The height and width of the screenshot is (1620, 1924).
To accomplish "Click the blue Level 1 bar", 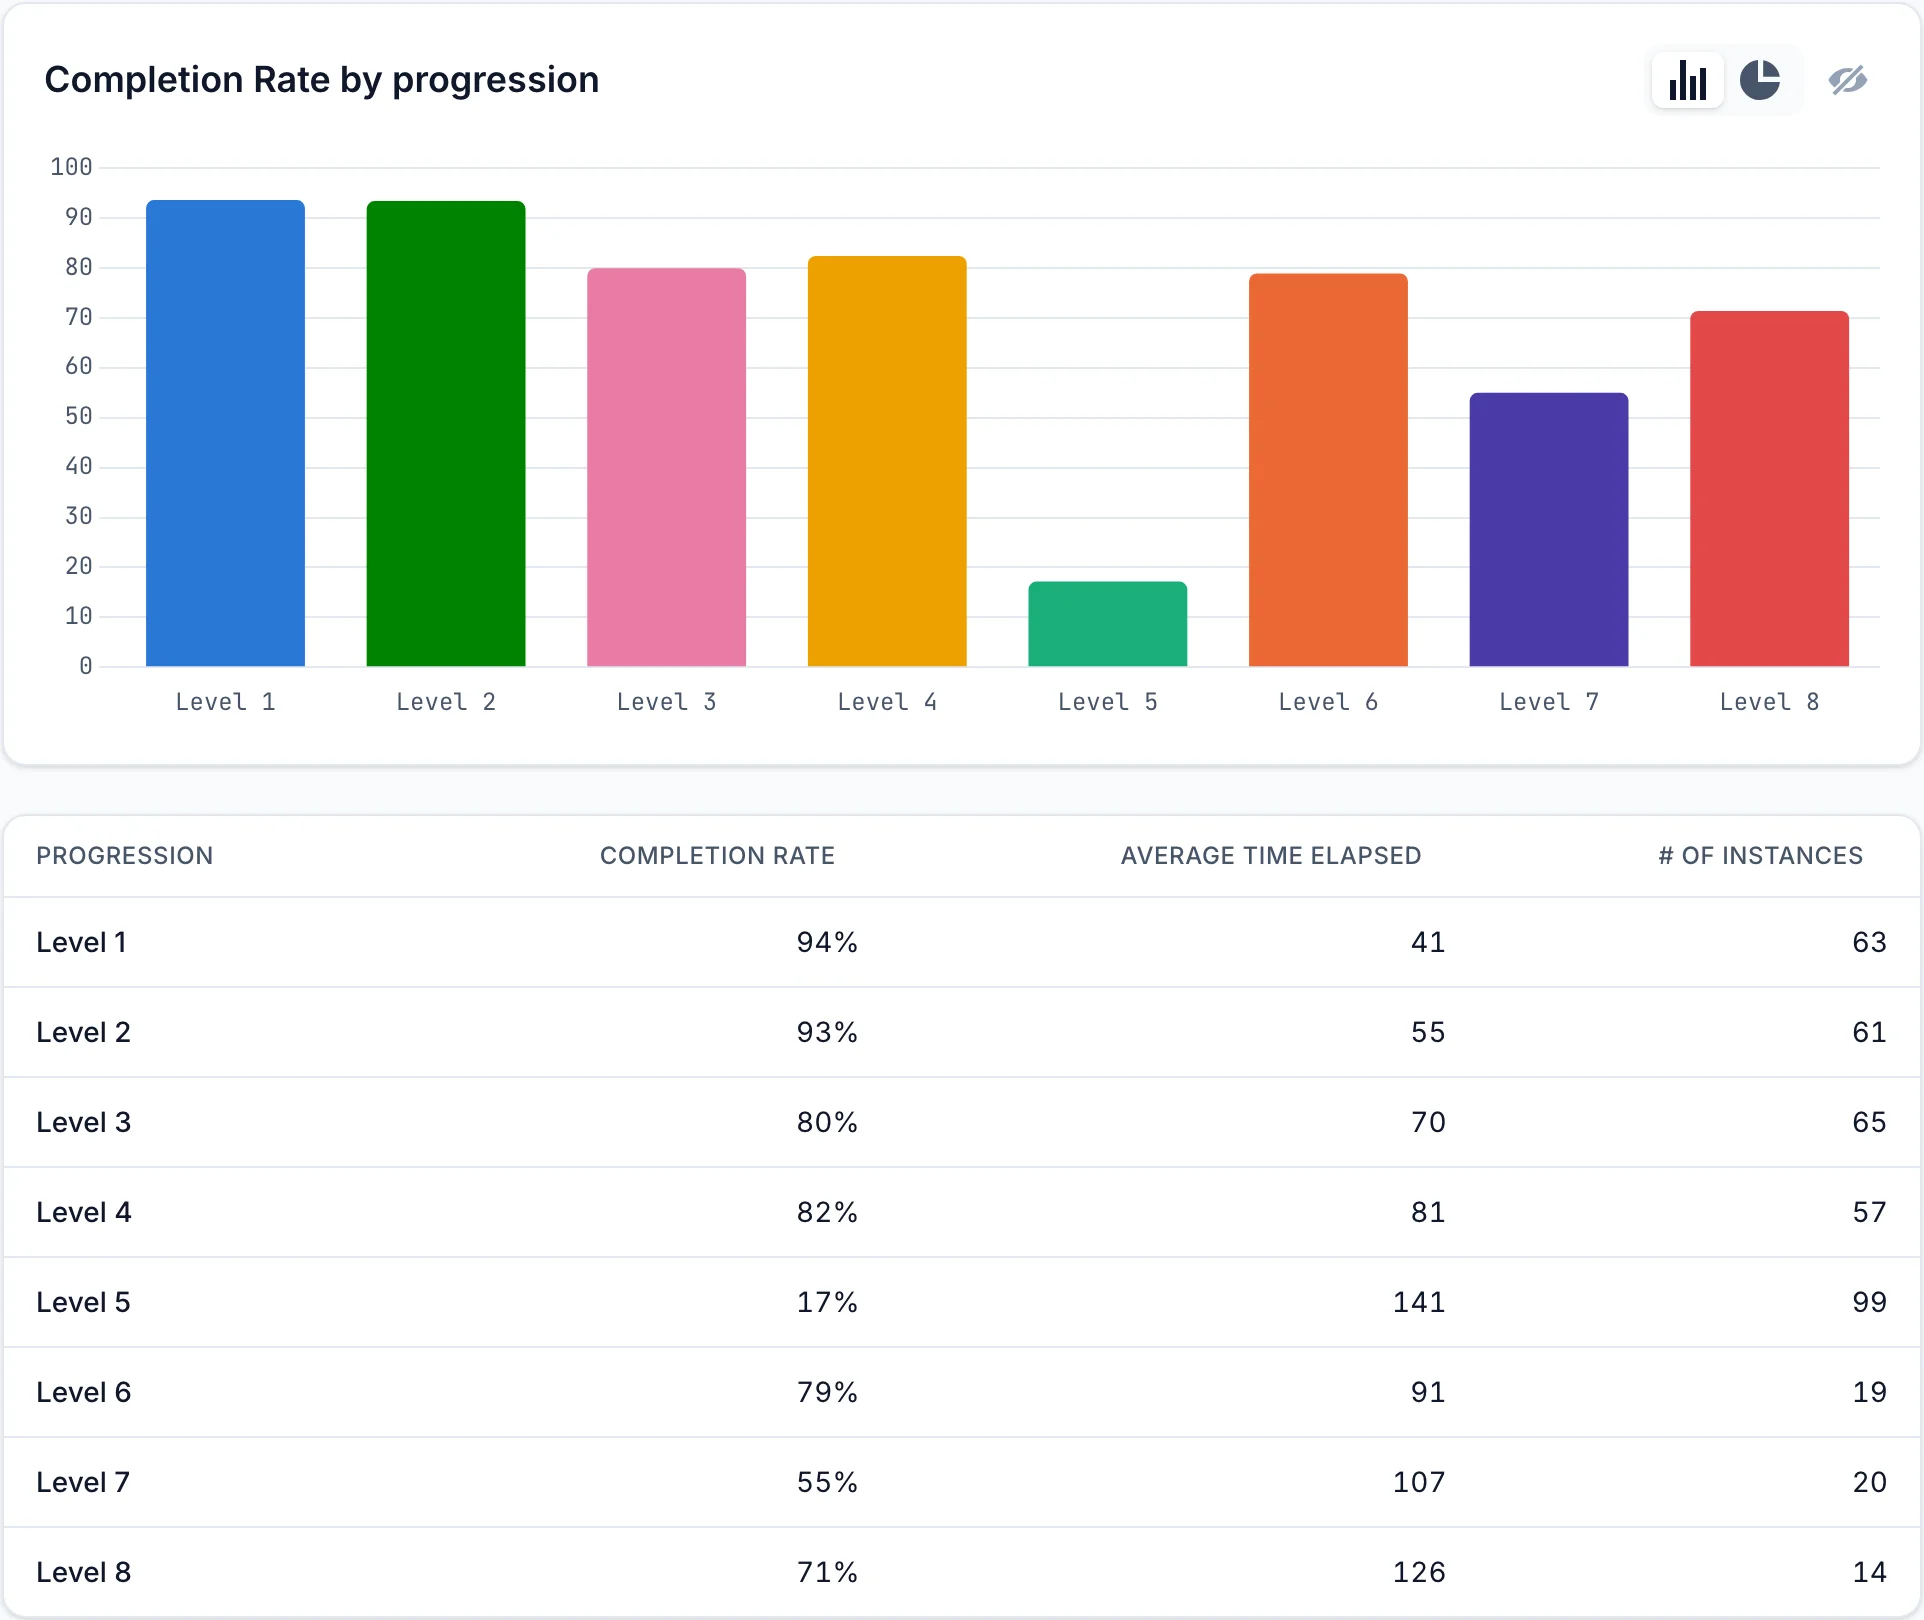I will (x=225, y=433).
